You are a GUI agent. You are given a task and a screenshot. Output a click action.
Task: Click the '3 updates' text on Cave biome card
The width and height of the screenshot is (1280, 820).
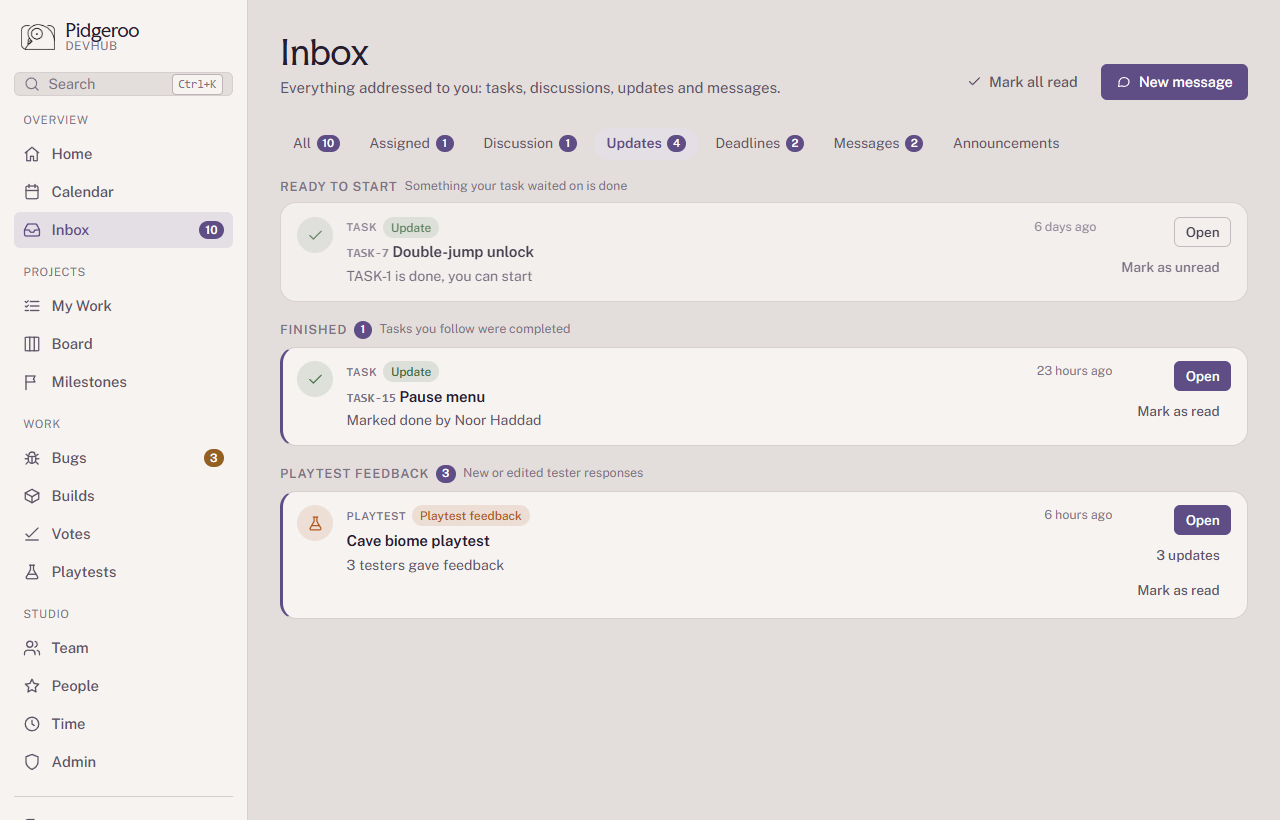tap(1188, 555)
